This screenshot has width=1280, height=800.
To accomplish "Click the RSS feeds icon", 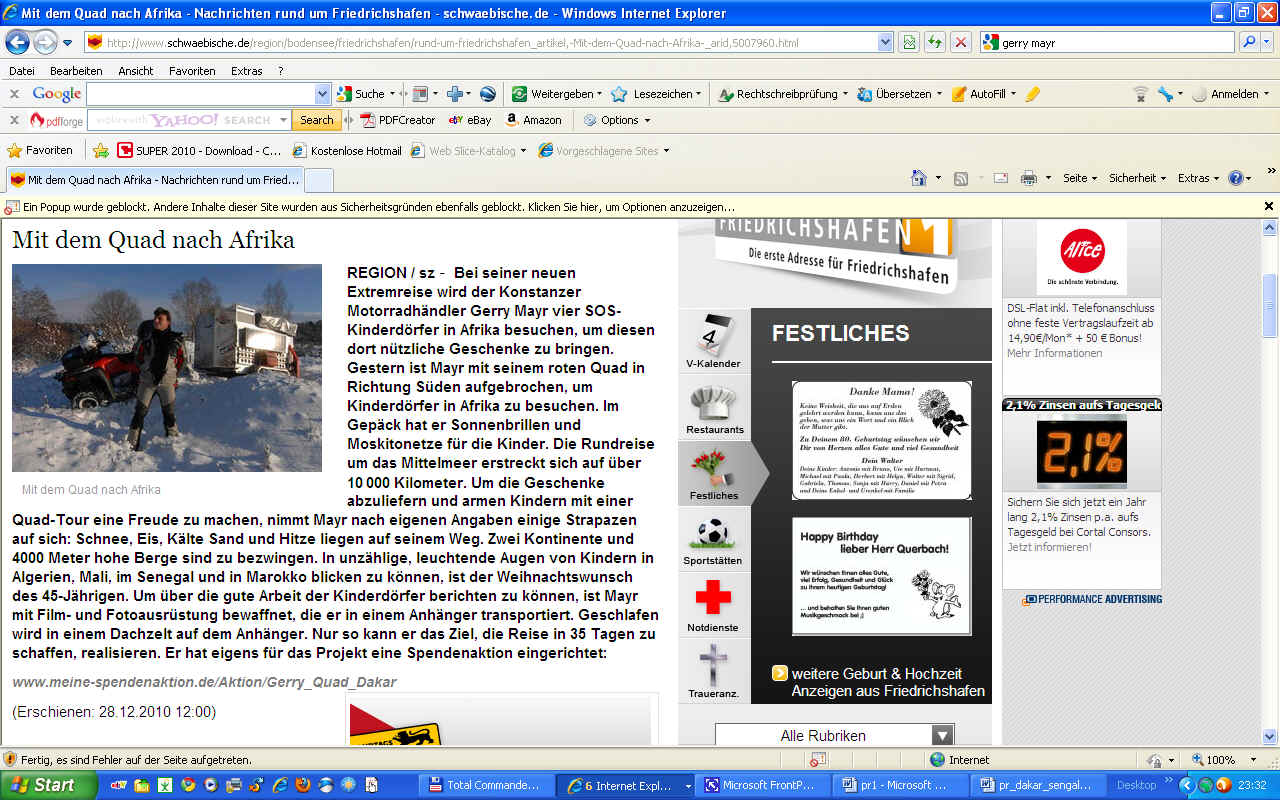I will coord(961,178).
